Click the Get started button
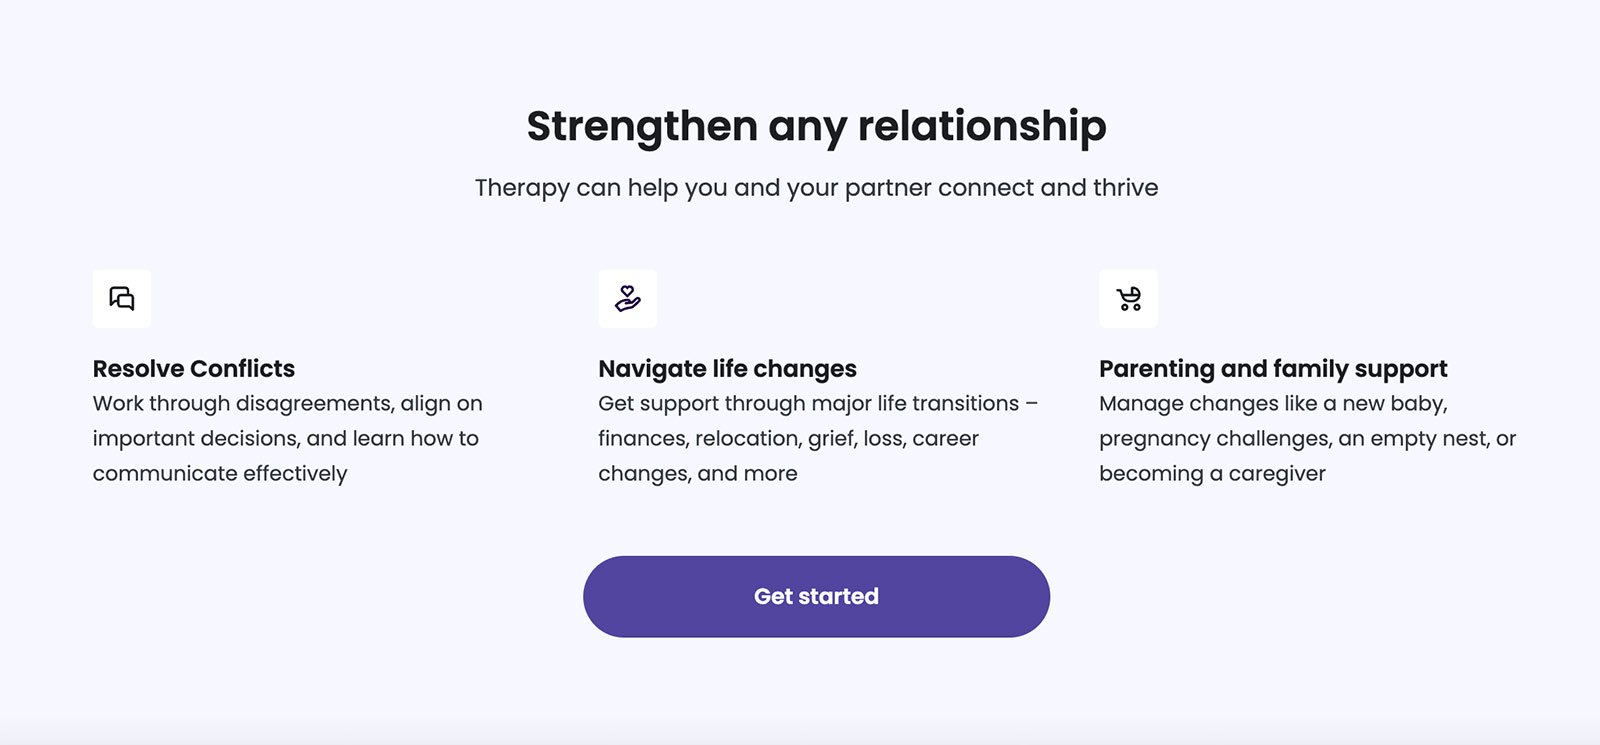The width and height of the screenshot is (1600, 745). (x=816, y=597)
